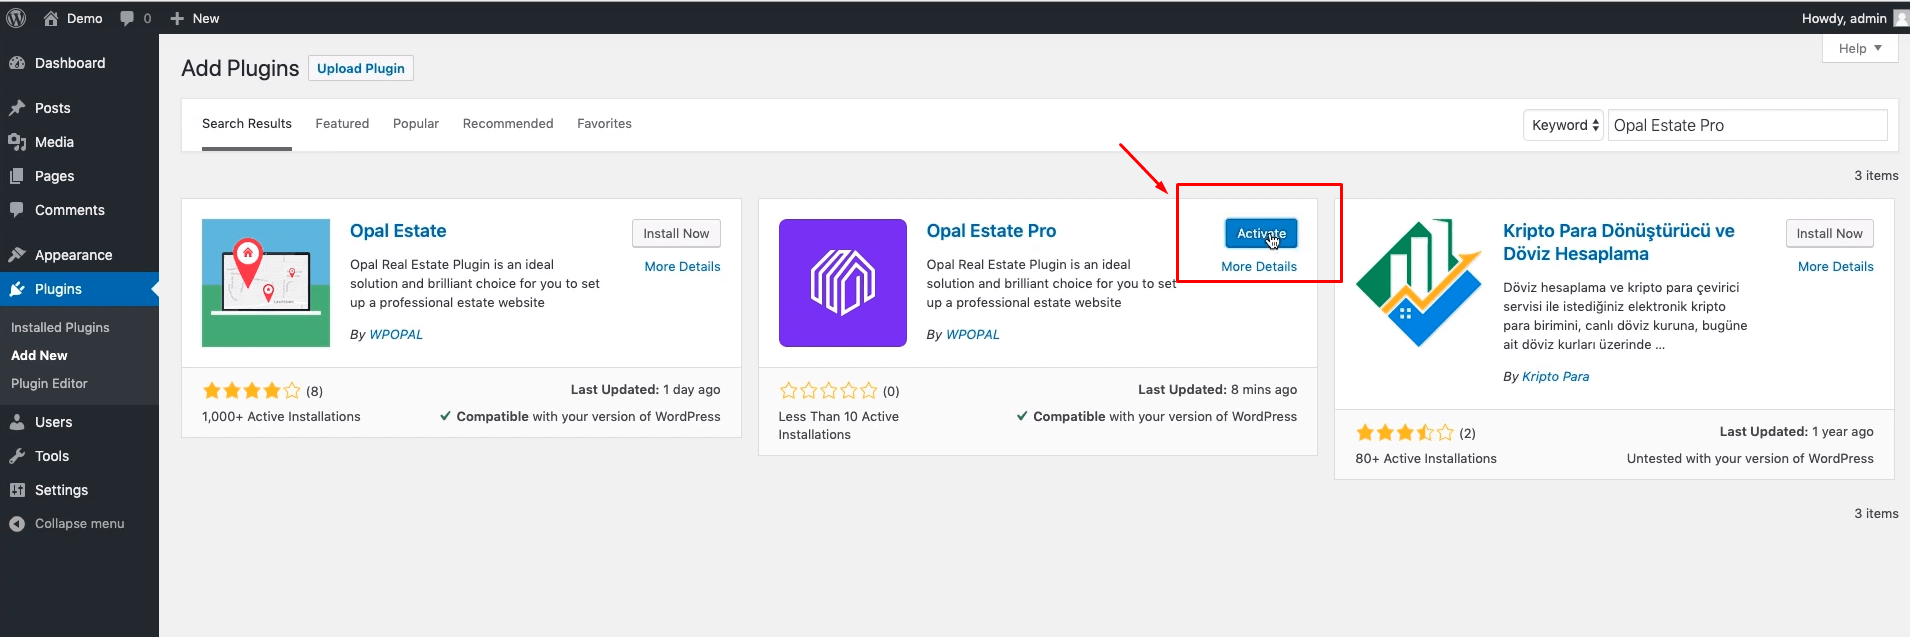Switch to the Recommended tab
This screenshot has width=1910, height=637.
point(508,124)
